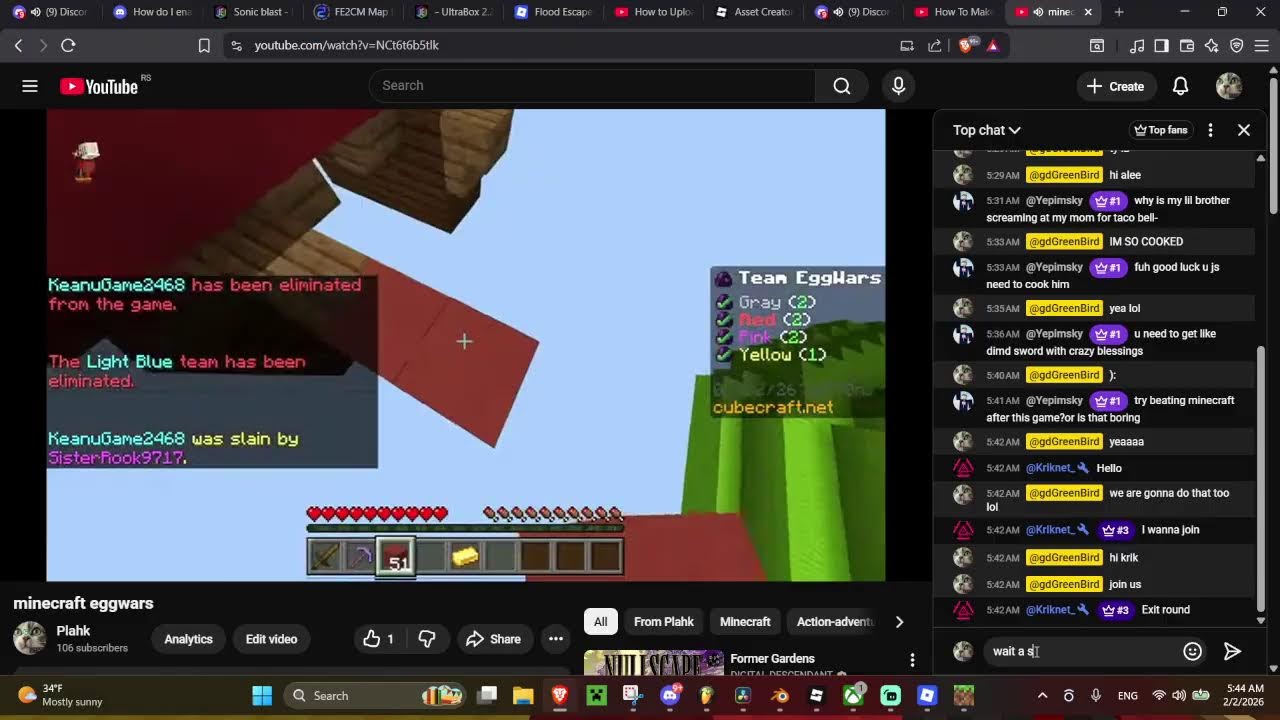1280x720 pixels.
Task: Open options for Former Gardens suggested video
Action: [x=912, y=660]
